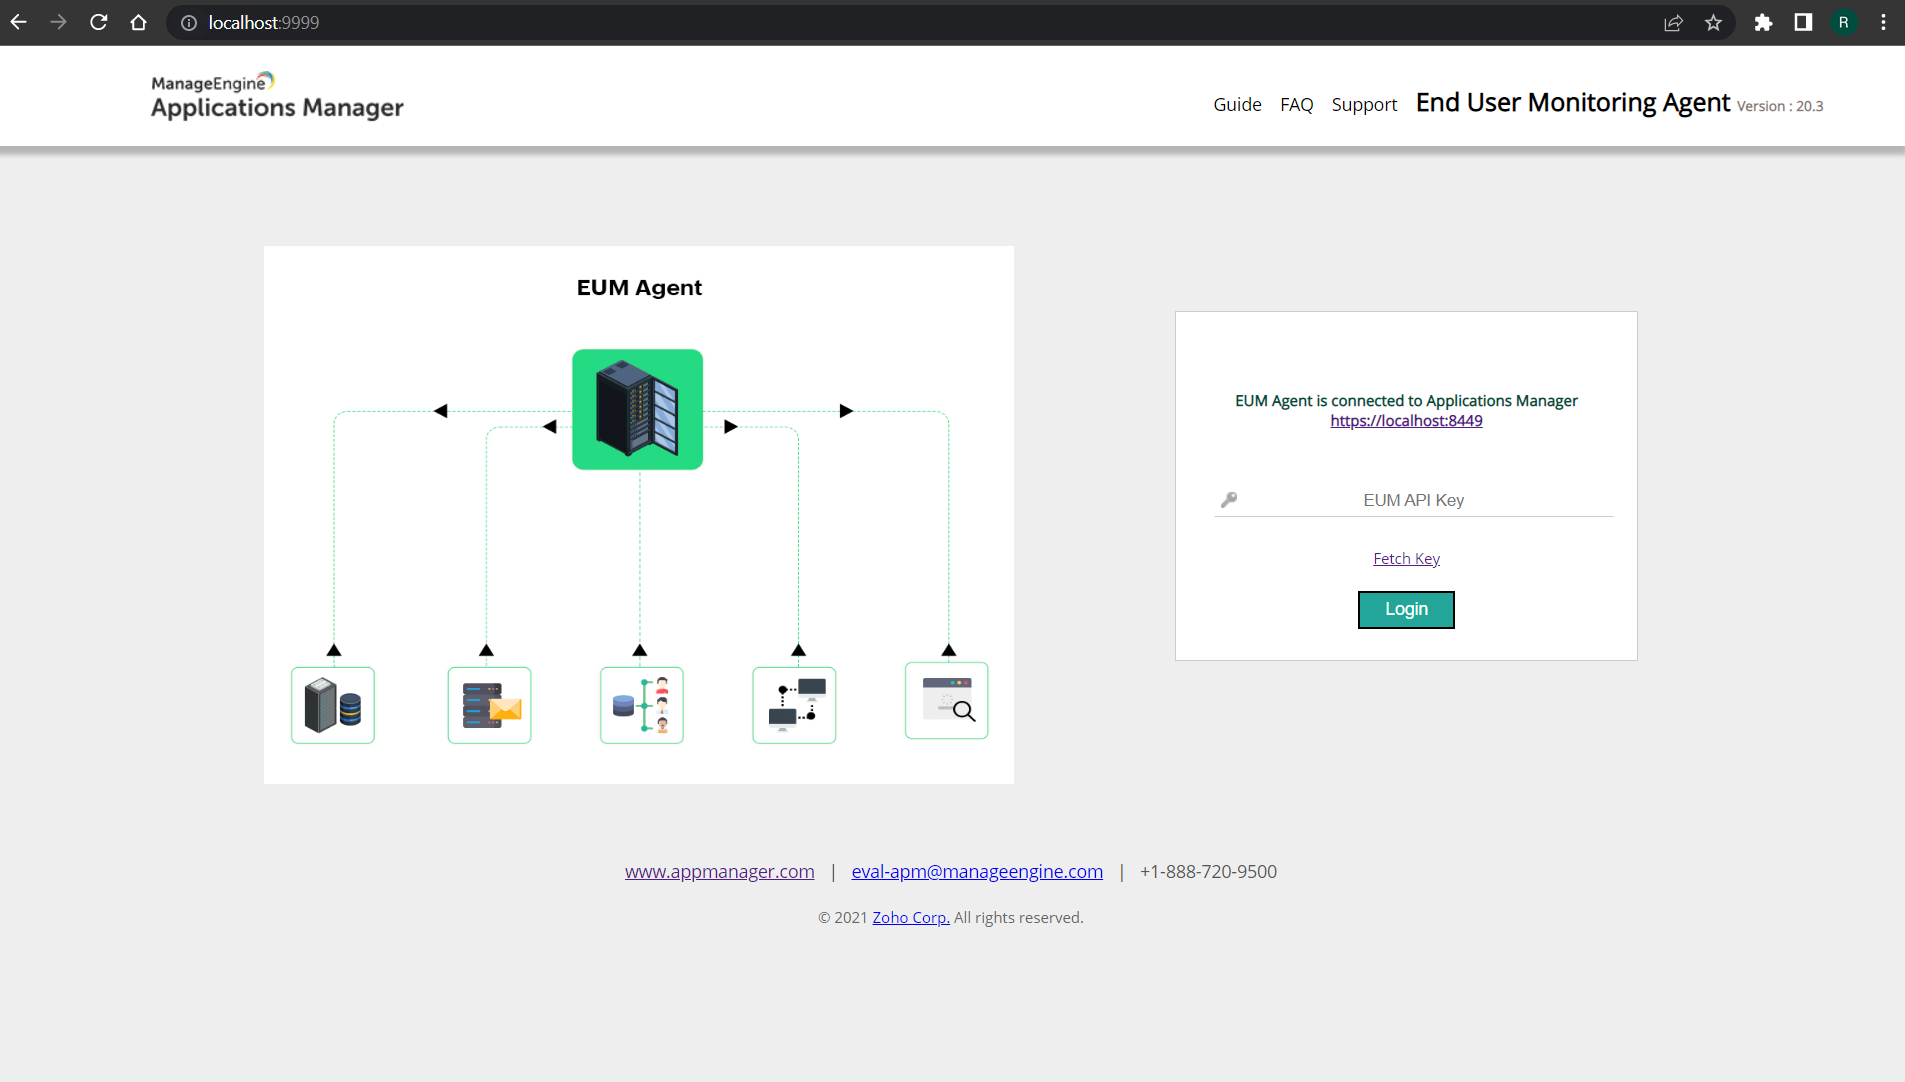Open the https://localhost:8449 link
Screen dimensions: 1905x1082
click(x=1406, y=421)
